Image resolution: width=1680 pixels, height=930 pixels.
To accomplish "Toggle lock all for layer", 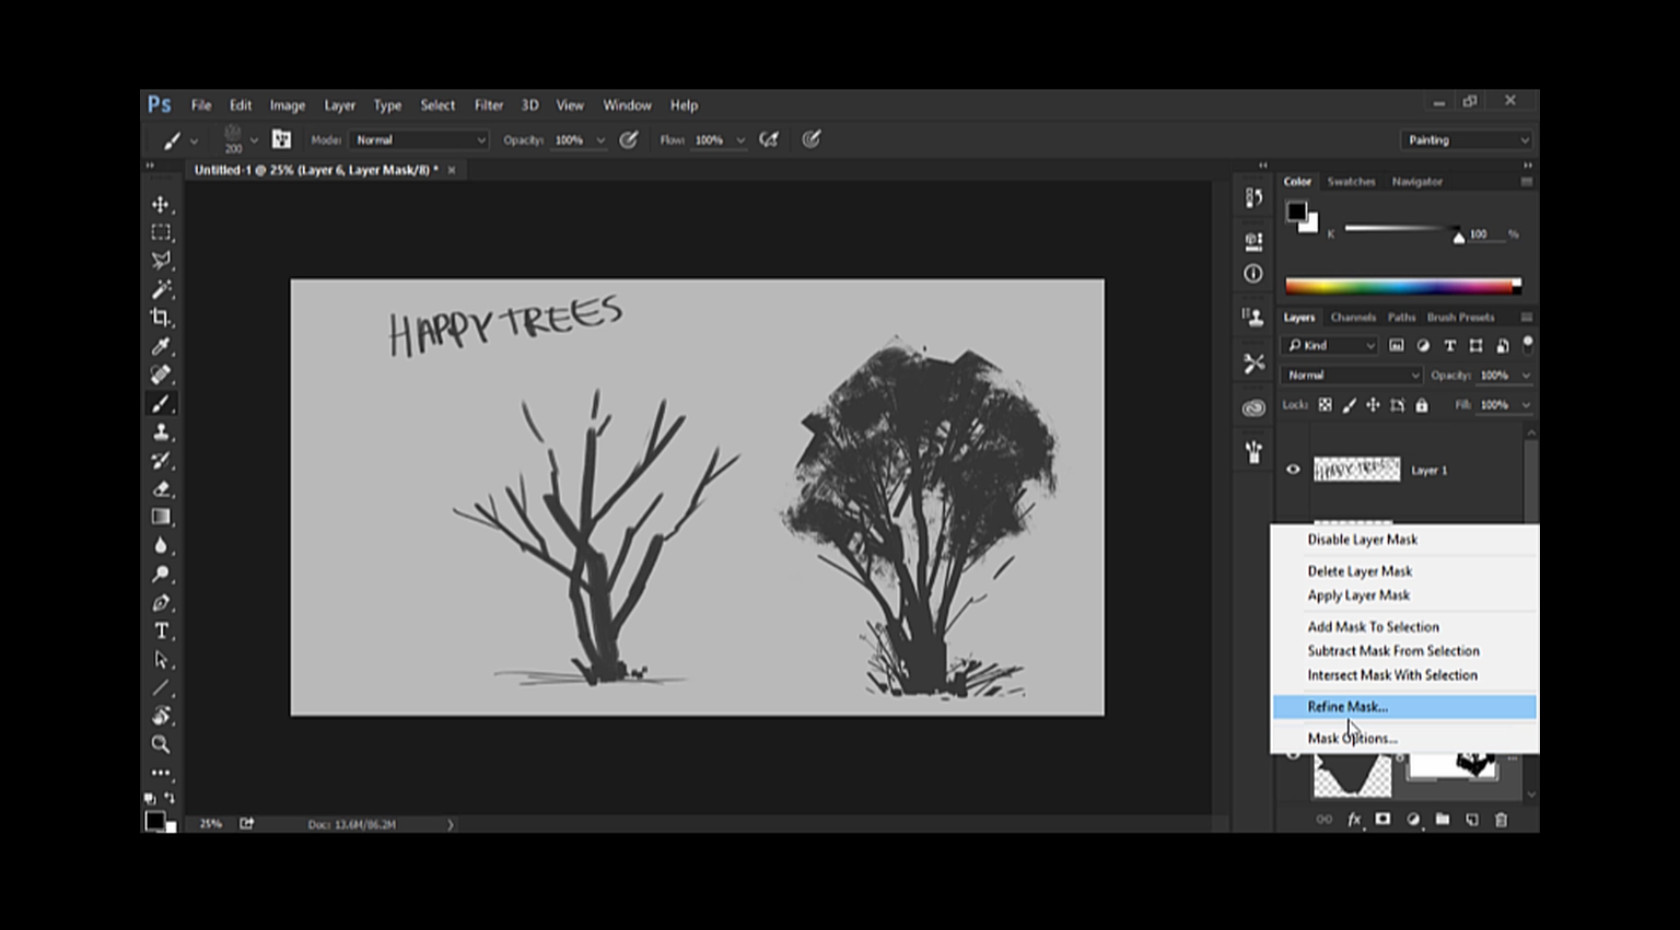I will pyautogui.click(x=1421, y=405).
